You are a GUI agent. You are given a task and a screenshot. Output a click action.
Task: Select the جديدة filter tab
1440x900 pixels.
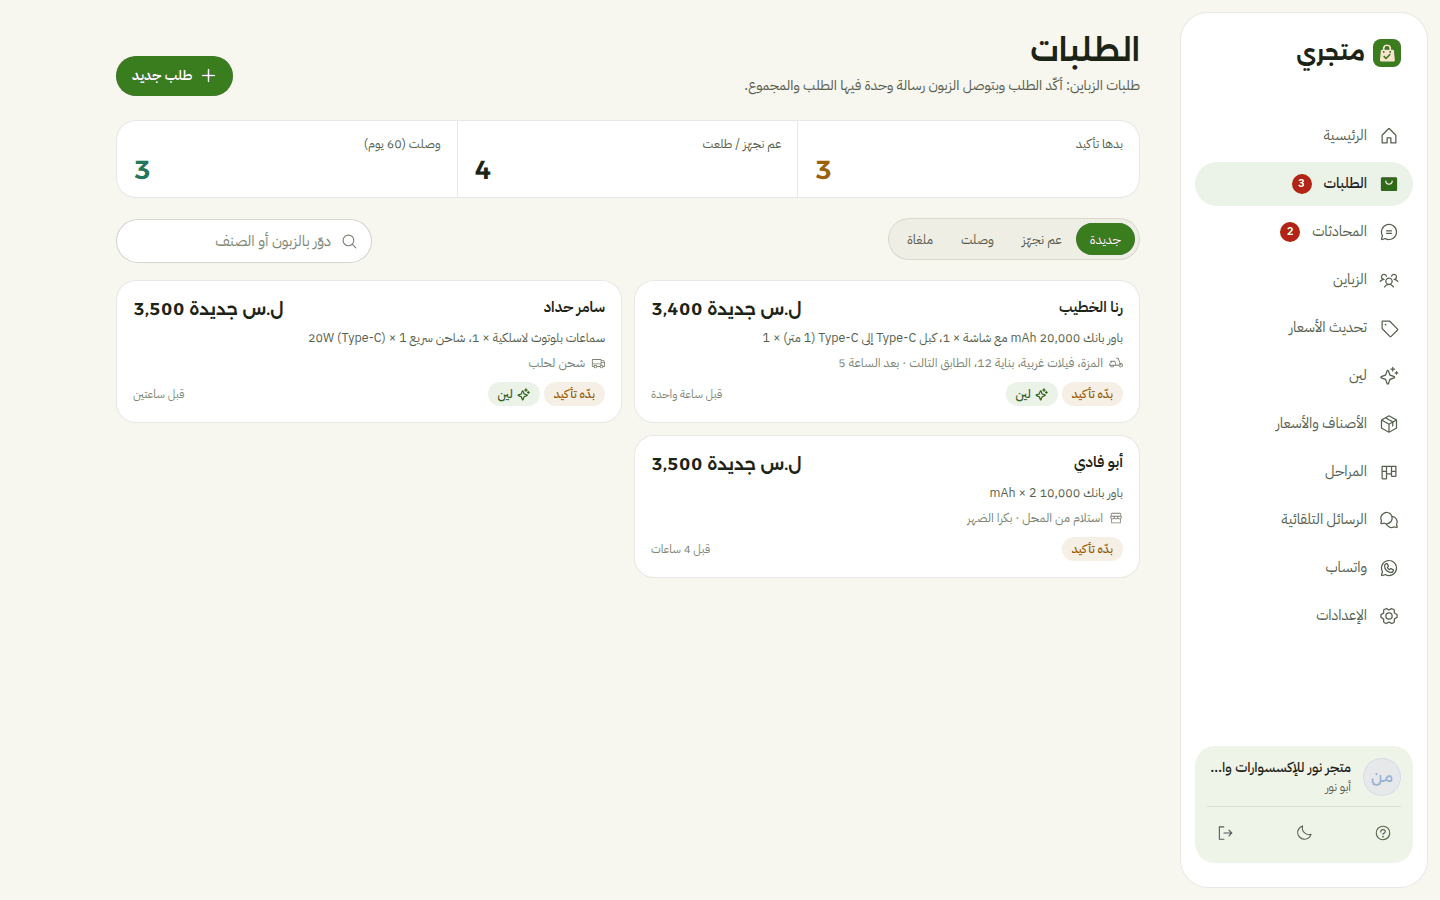1105,240
